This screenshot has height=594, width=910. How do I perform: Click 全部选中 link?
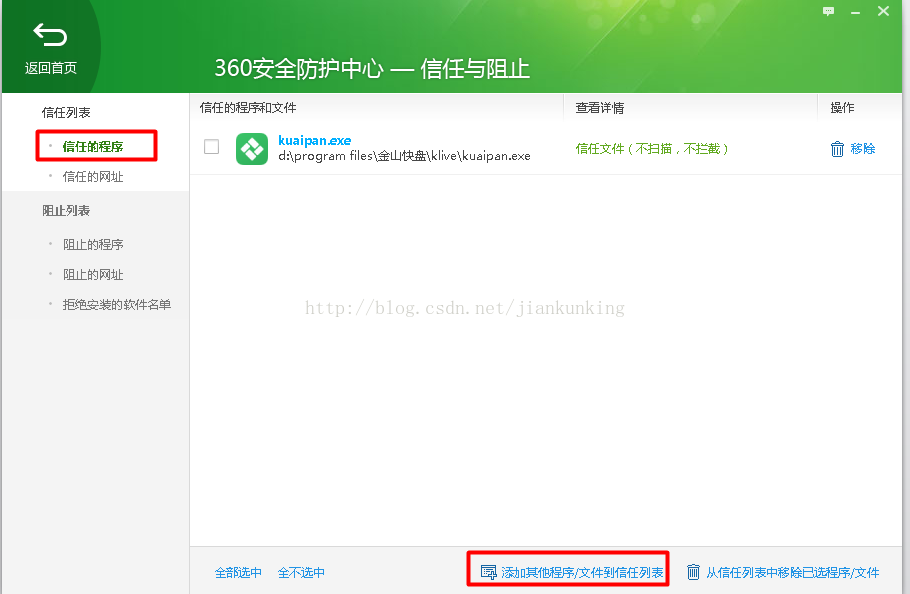click(x=238, y=573)
